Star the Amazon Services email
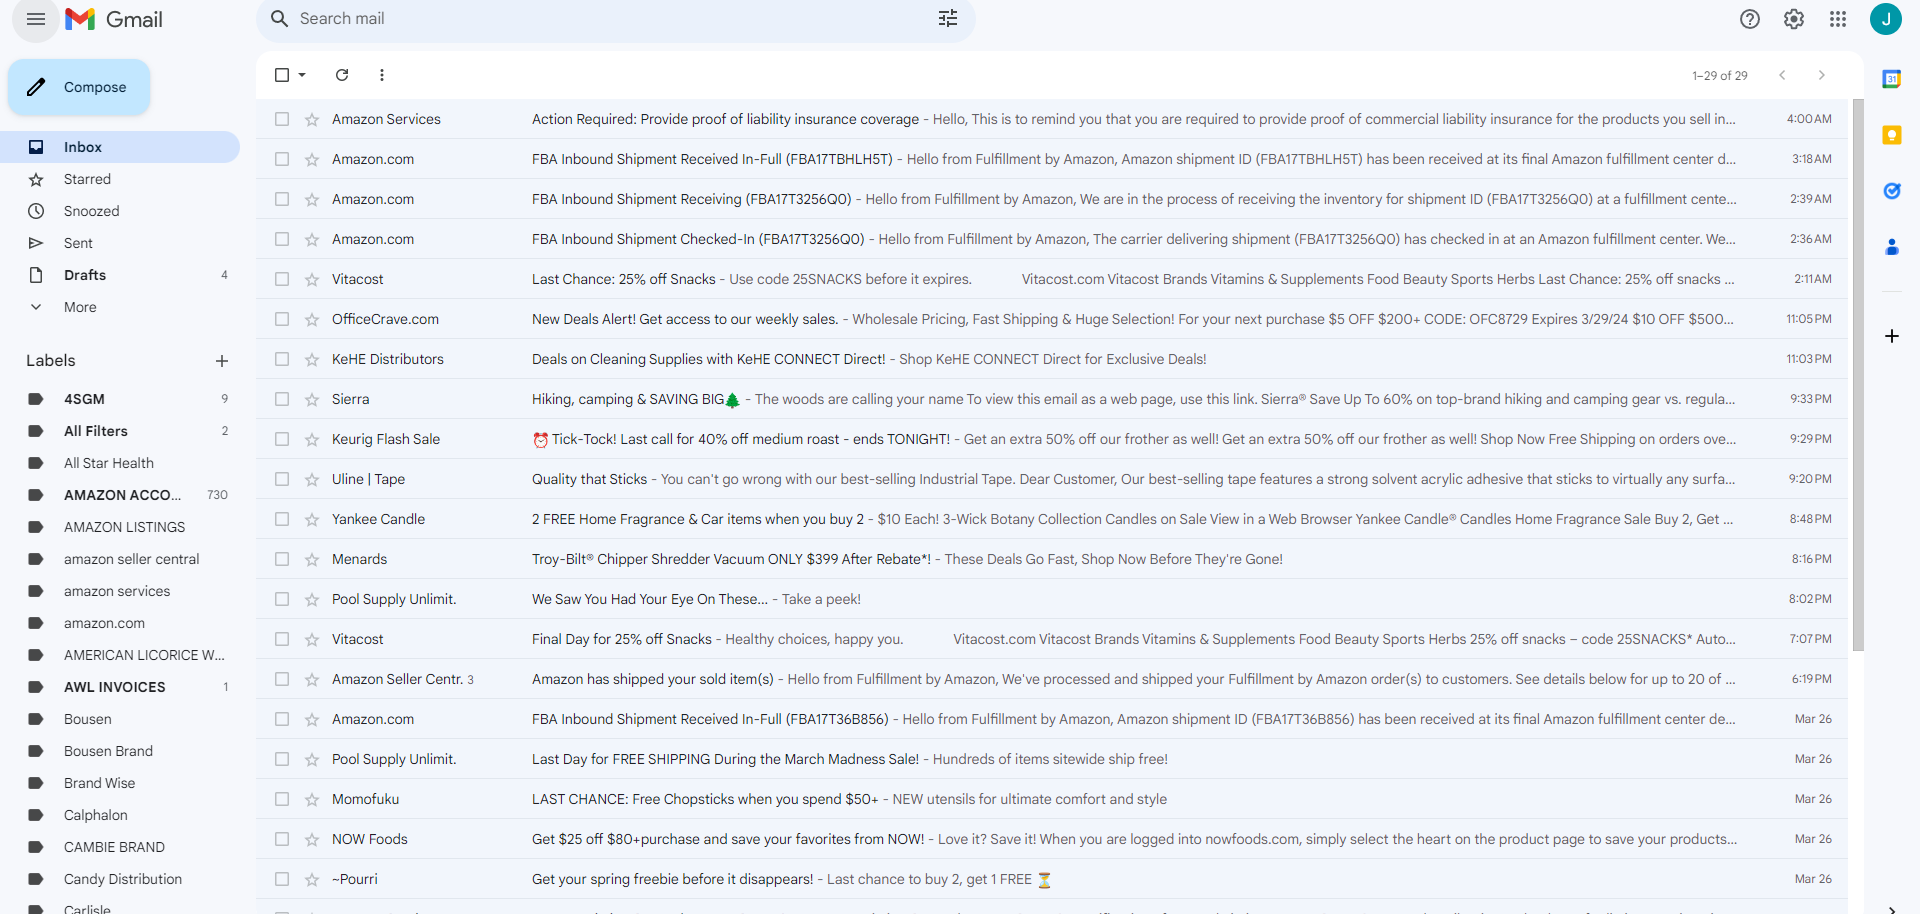 (312, 119)
